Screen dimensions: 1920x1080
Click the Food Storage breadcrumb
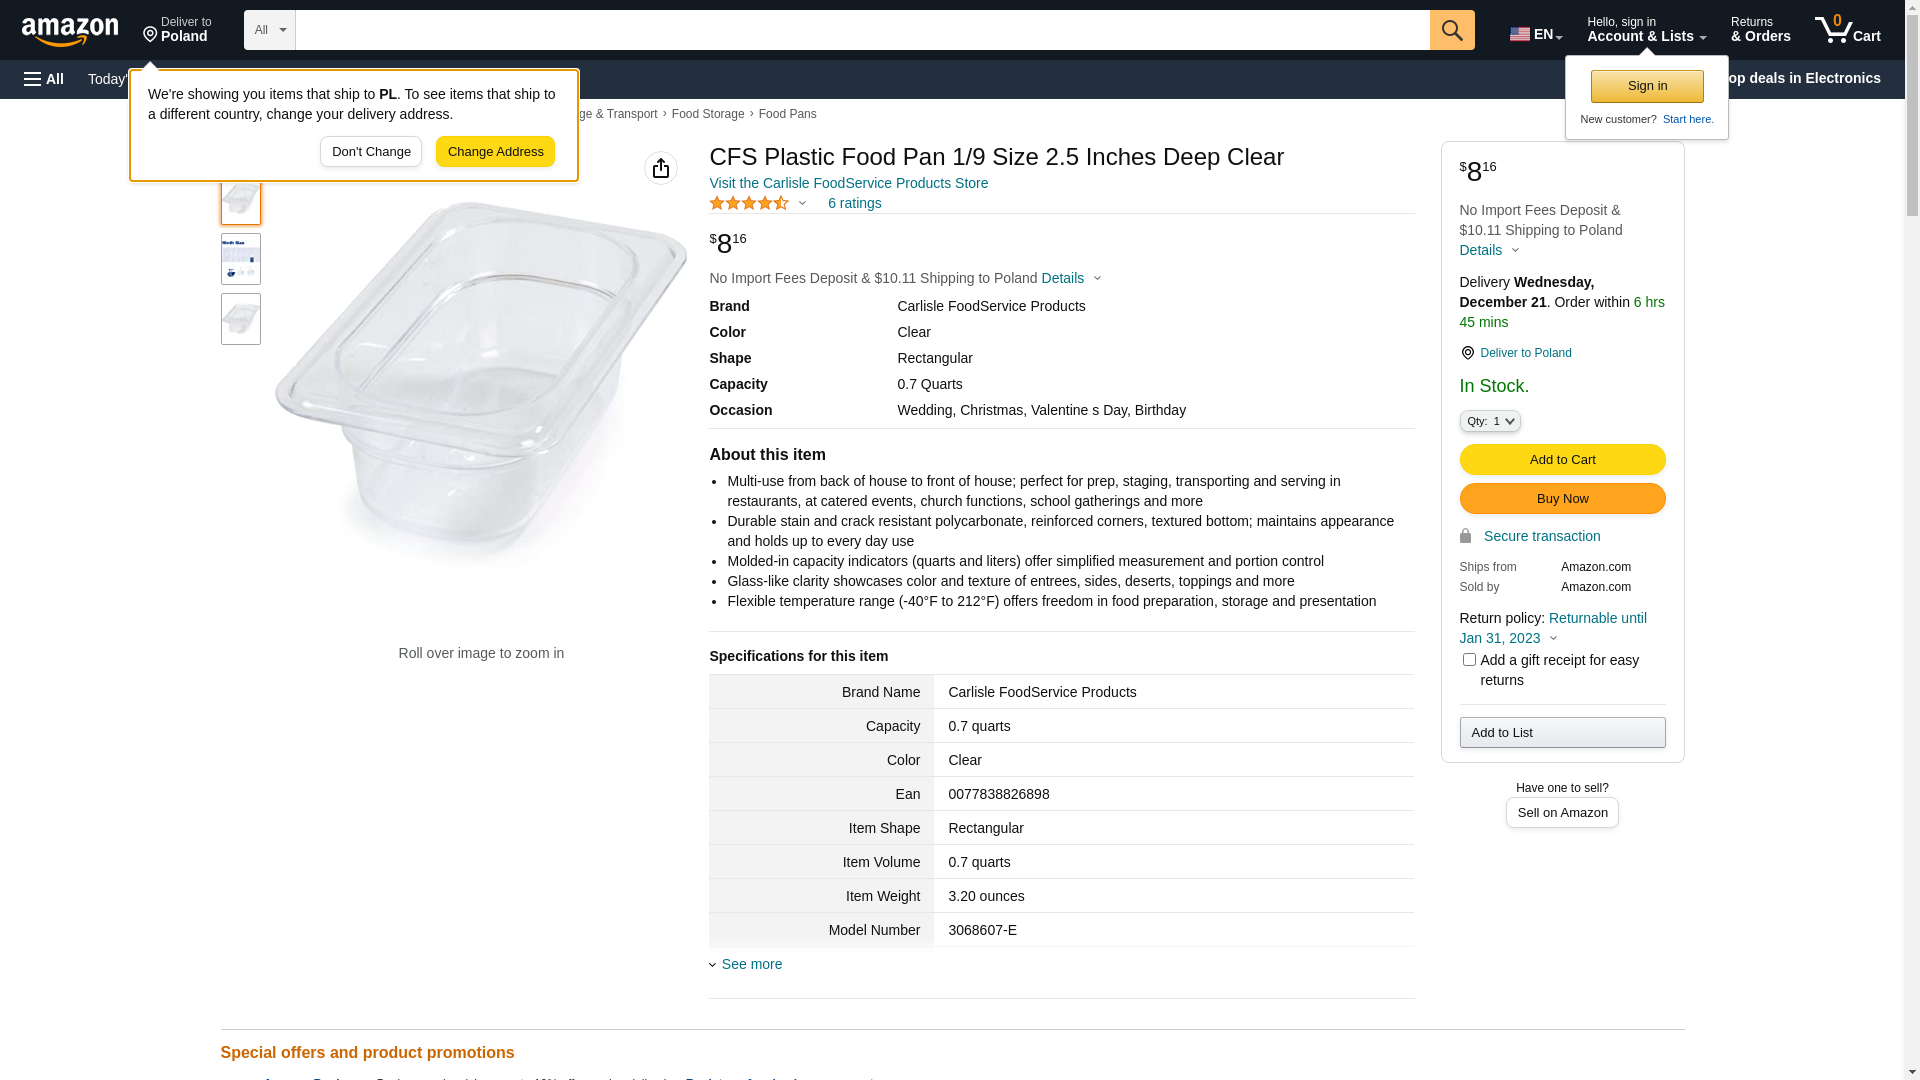click(x=708, y=114)
